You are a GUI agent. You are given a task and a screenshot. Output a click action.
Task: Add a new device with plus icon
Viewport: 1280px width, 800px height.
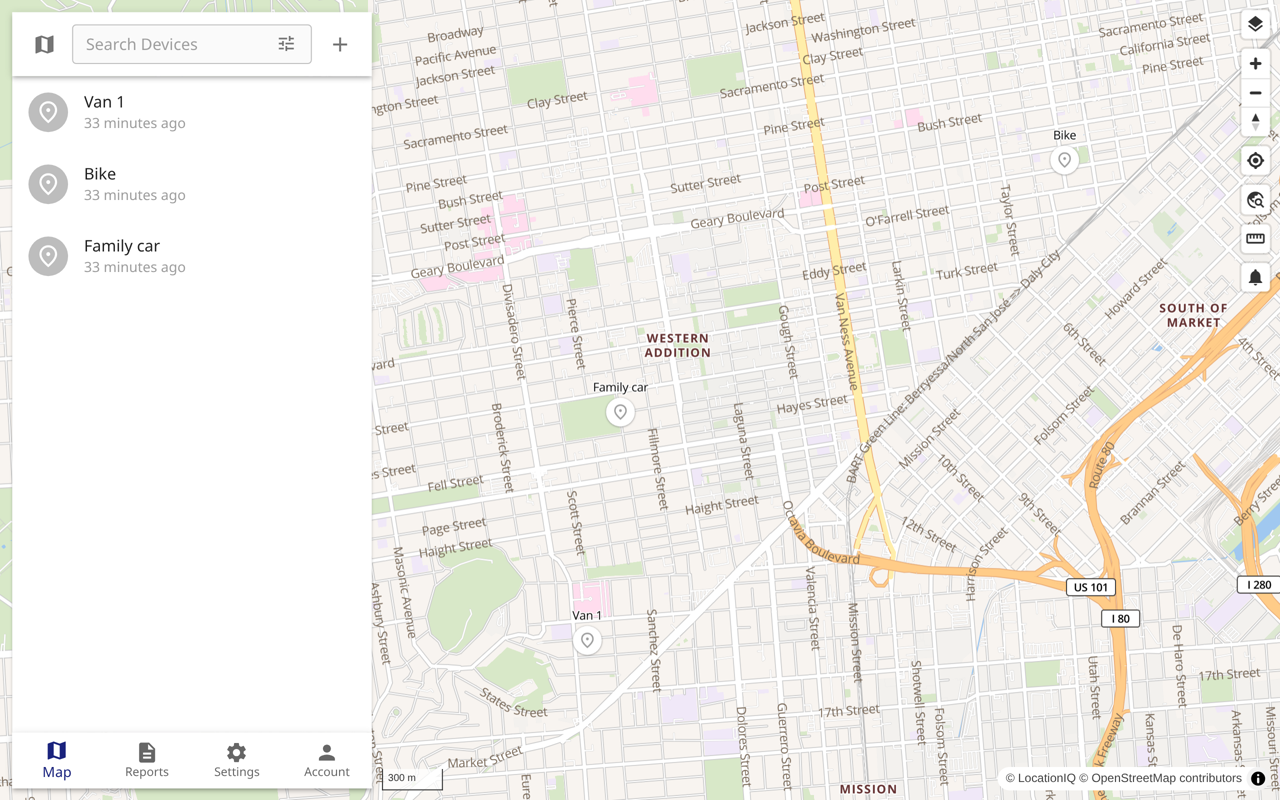[340, 44]
